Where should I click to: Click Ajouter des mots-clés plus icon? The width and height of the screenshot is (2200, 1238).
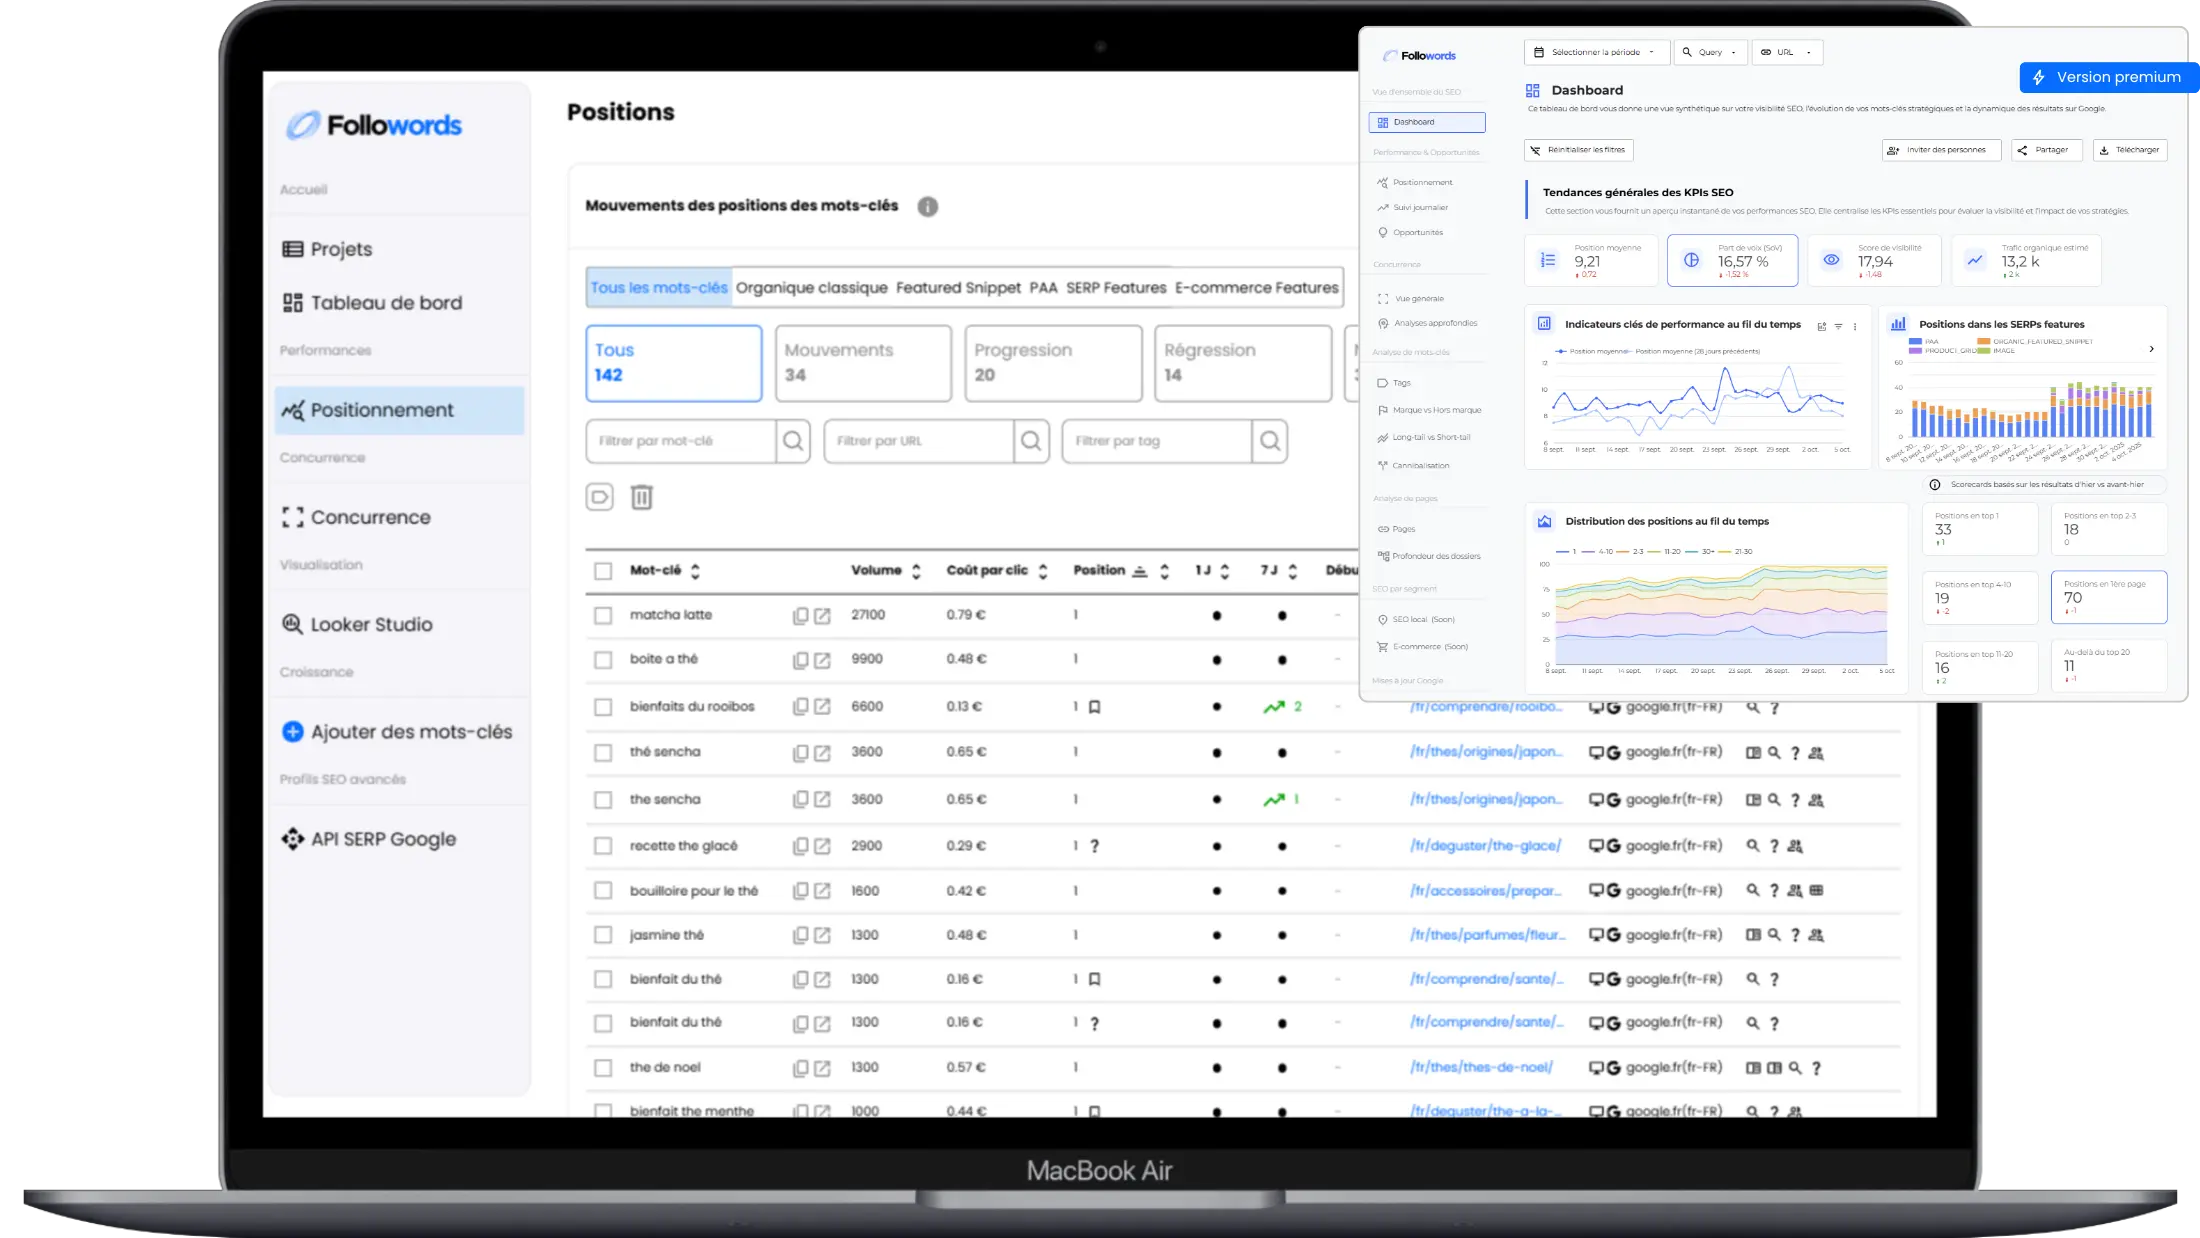point(292,732)
